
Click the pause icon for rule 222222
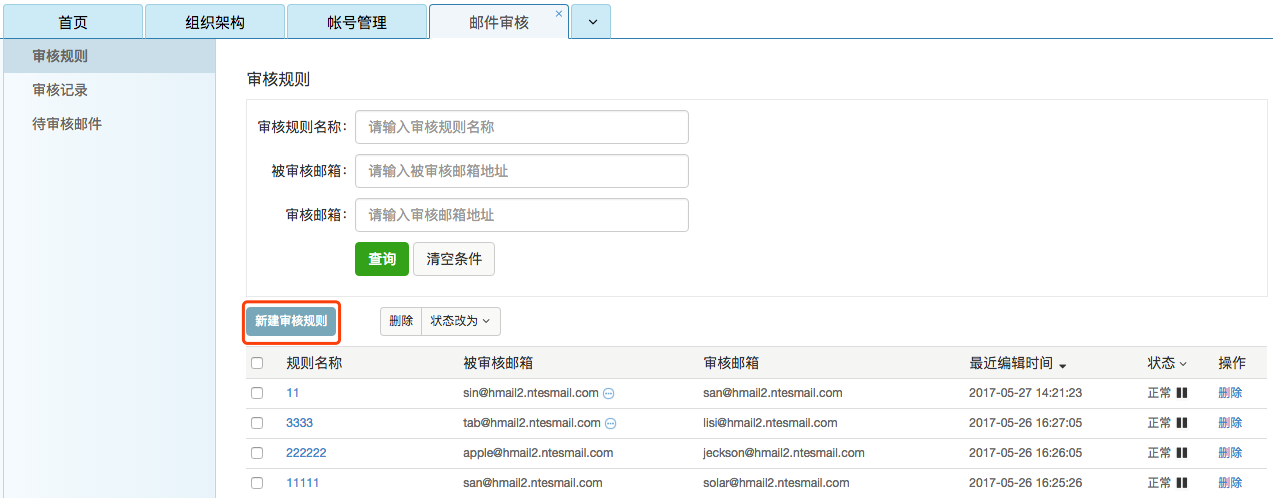tap(1181, 453)
